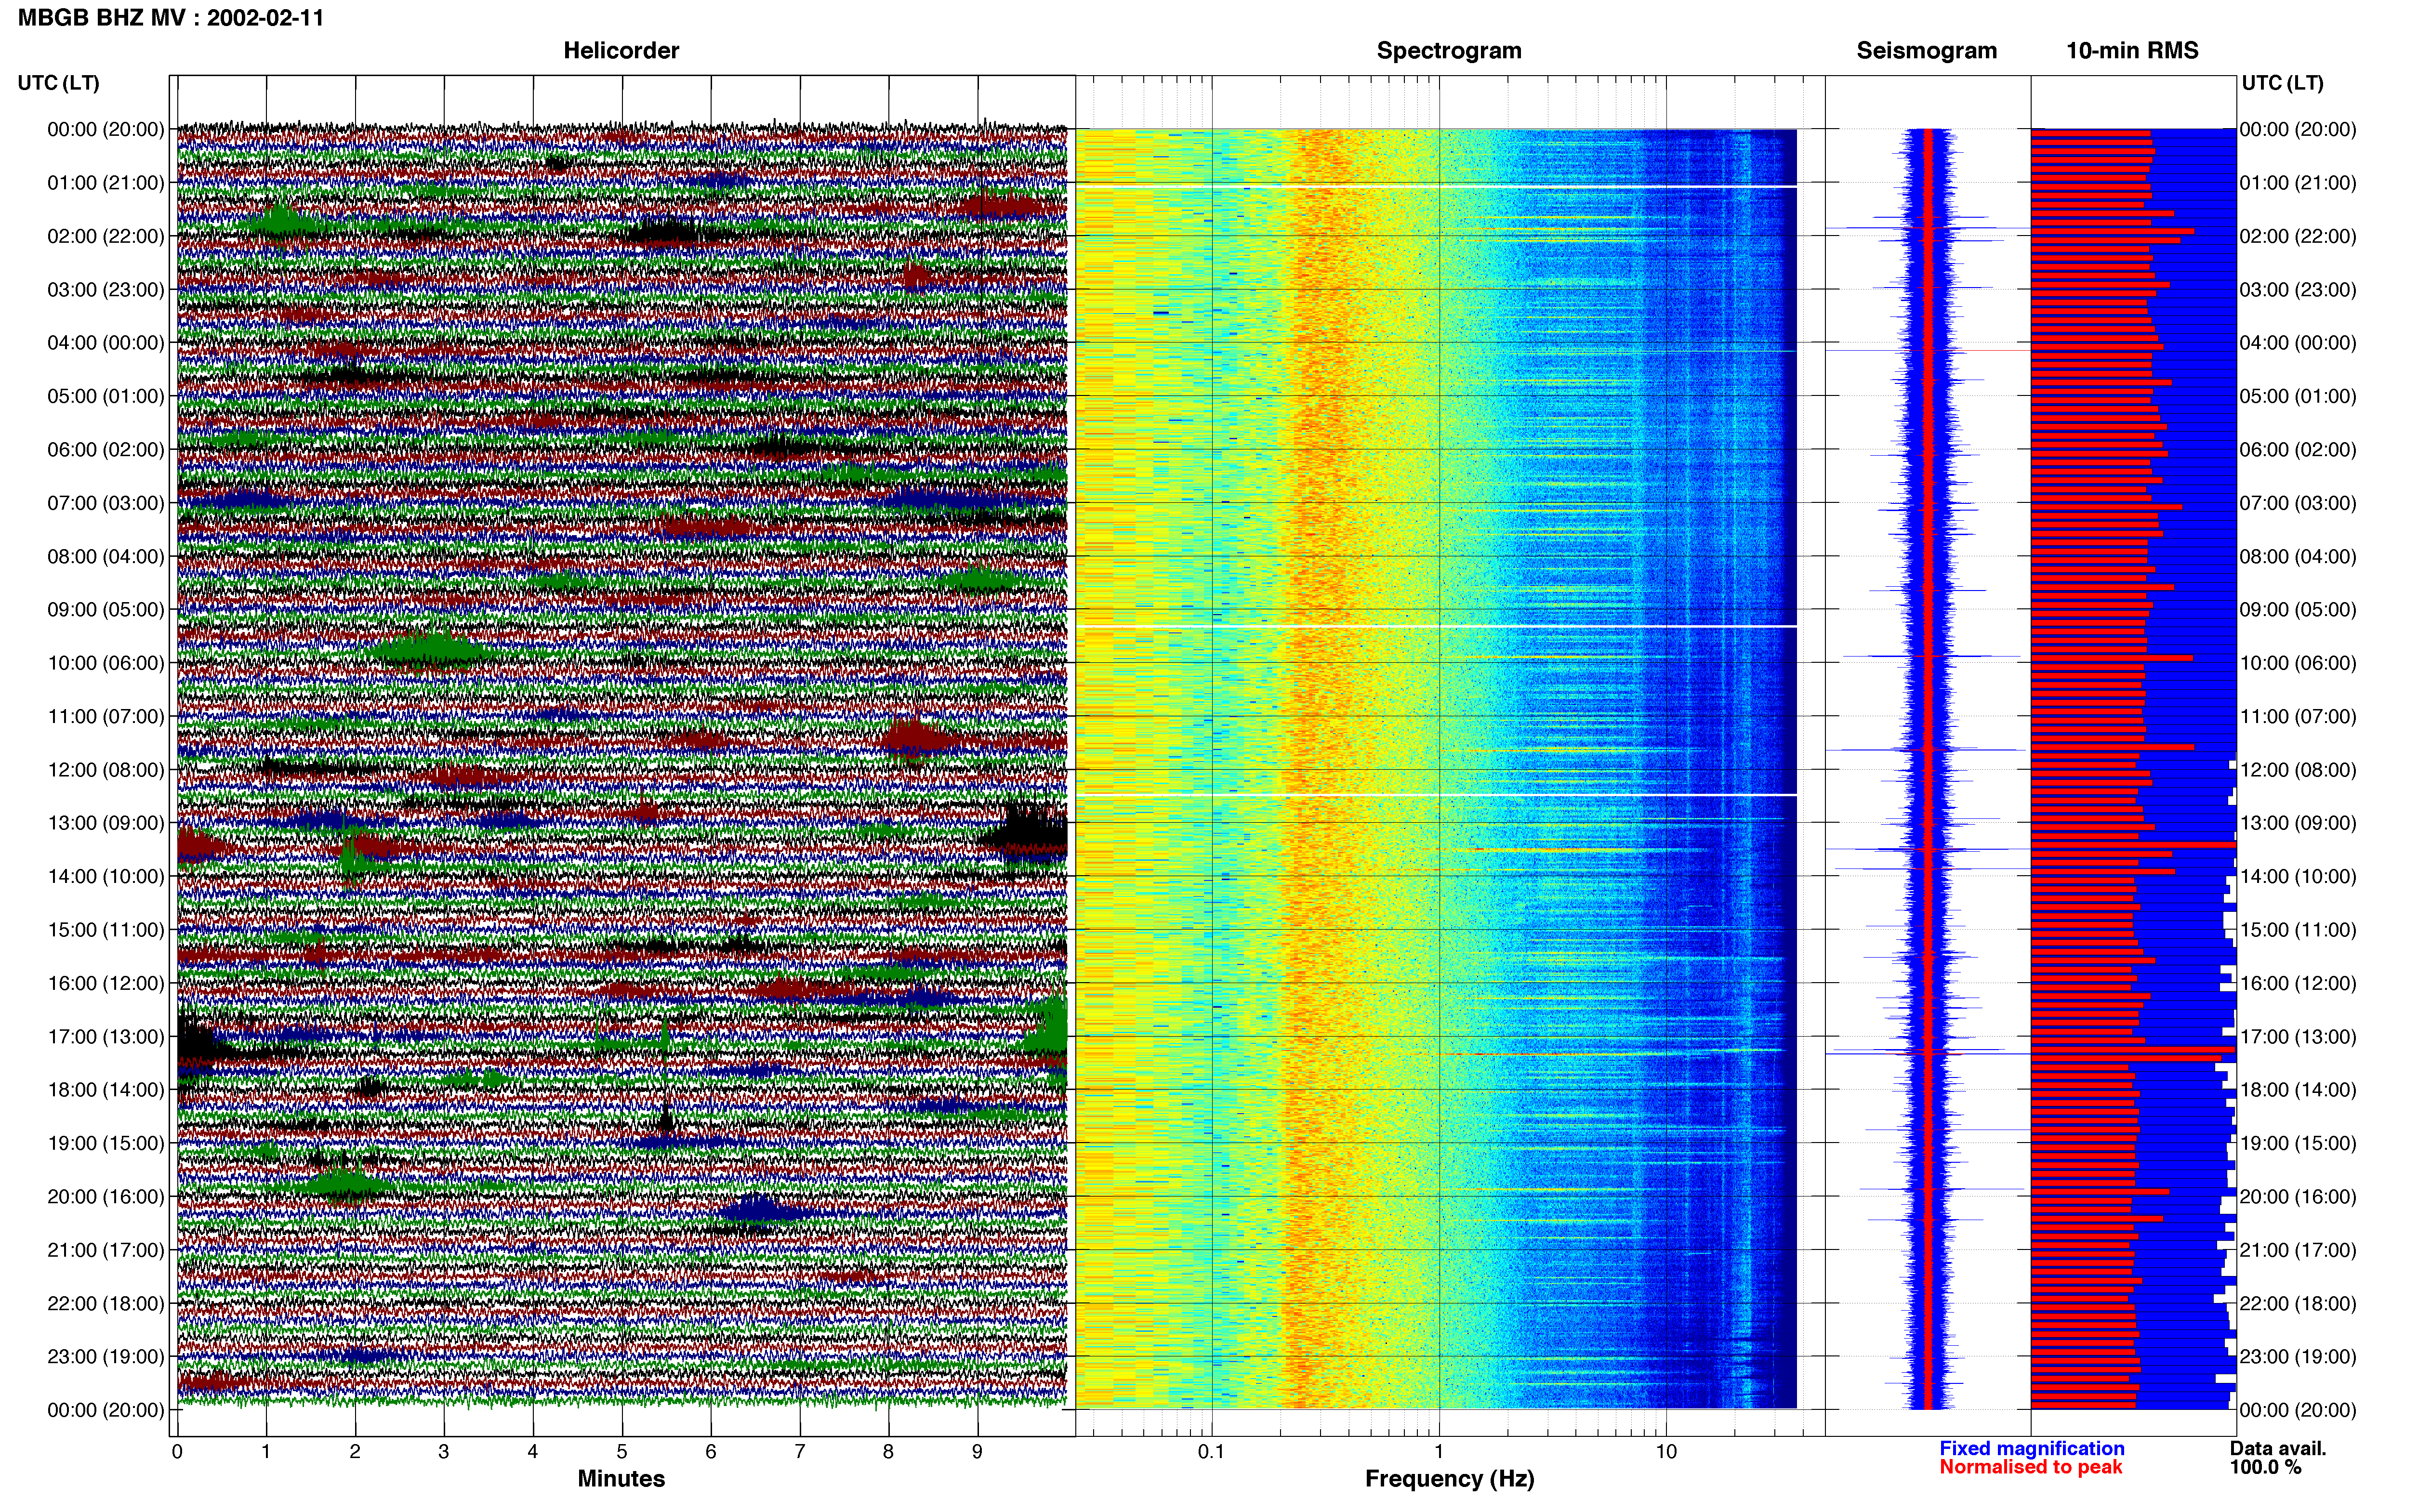Click the left '19:00 (15:00)' time label
Viewport: 2418px width, 1512px height.
pyautogui.click(x=106, y=1143)
